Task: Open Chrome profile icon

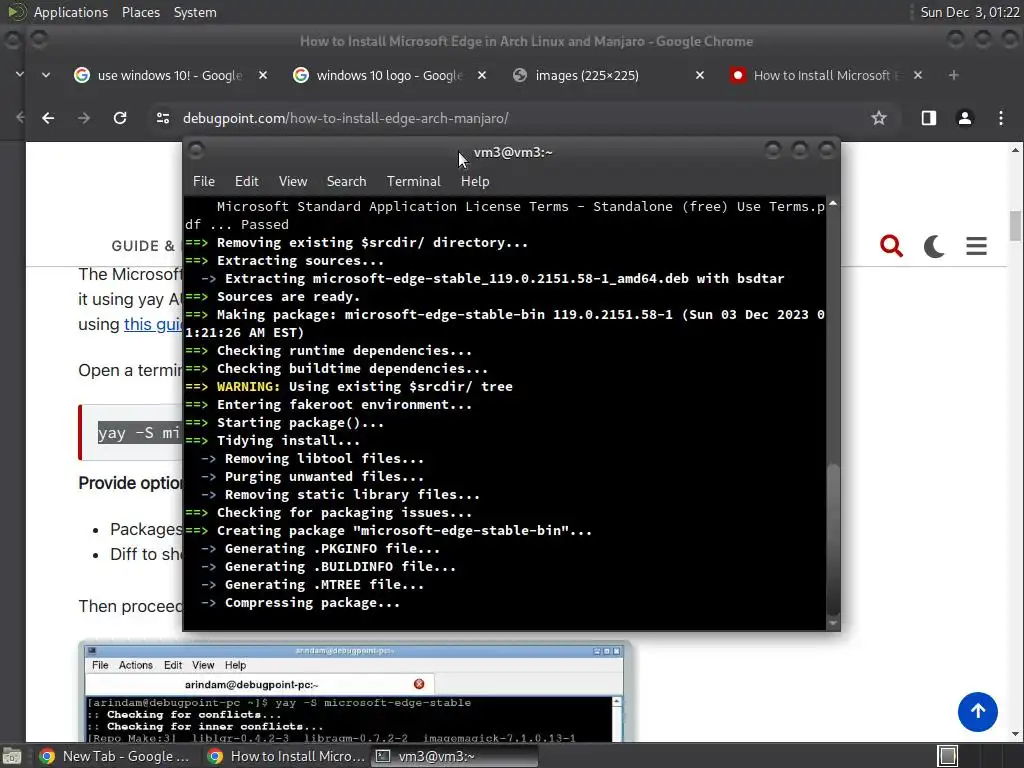Action: 965,118
